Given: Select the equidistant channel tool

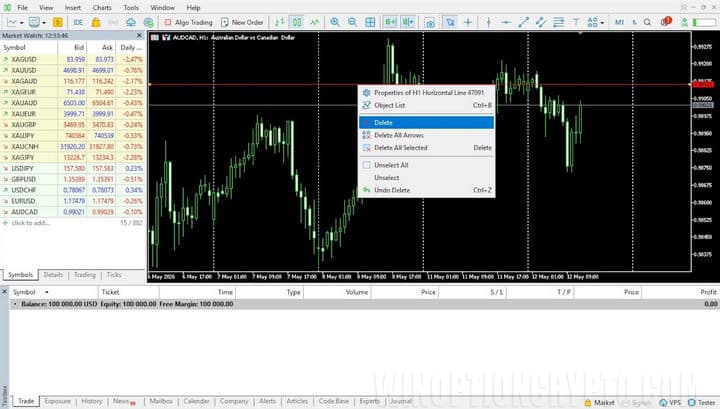Looking at the screenshot, I should [541, 22].
